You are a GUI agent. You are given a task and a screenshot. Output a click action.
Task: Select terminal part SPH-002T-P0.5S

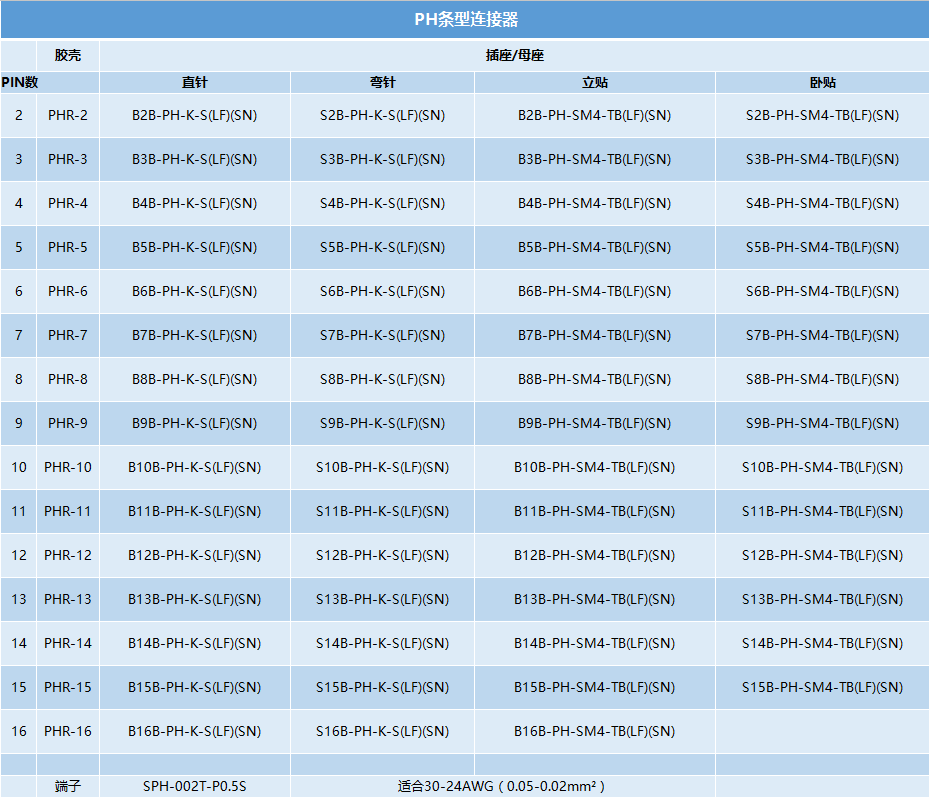click(194, 786)
